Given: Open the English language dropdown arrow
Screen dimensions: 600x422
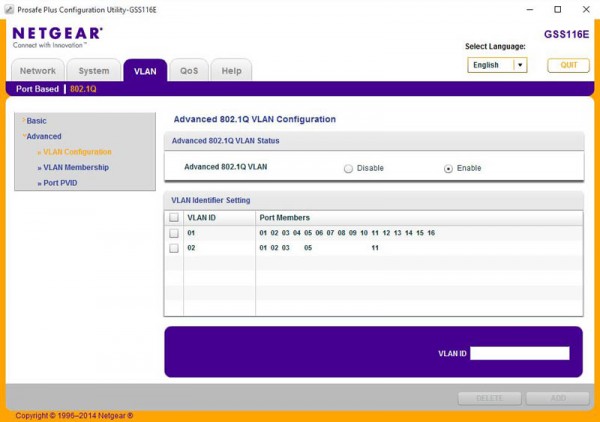Looking at the screenshot, I should (x=520, y=65).
